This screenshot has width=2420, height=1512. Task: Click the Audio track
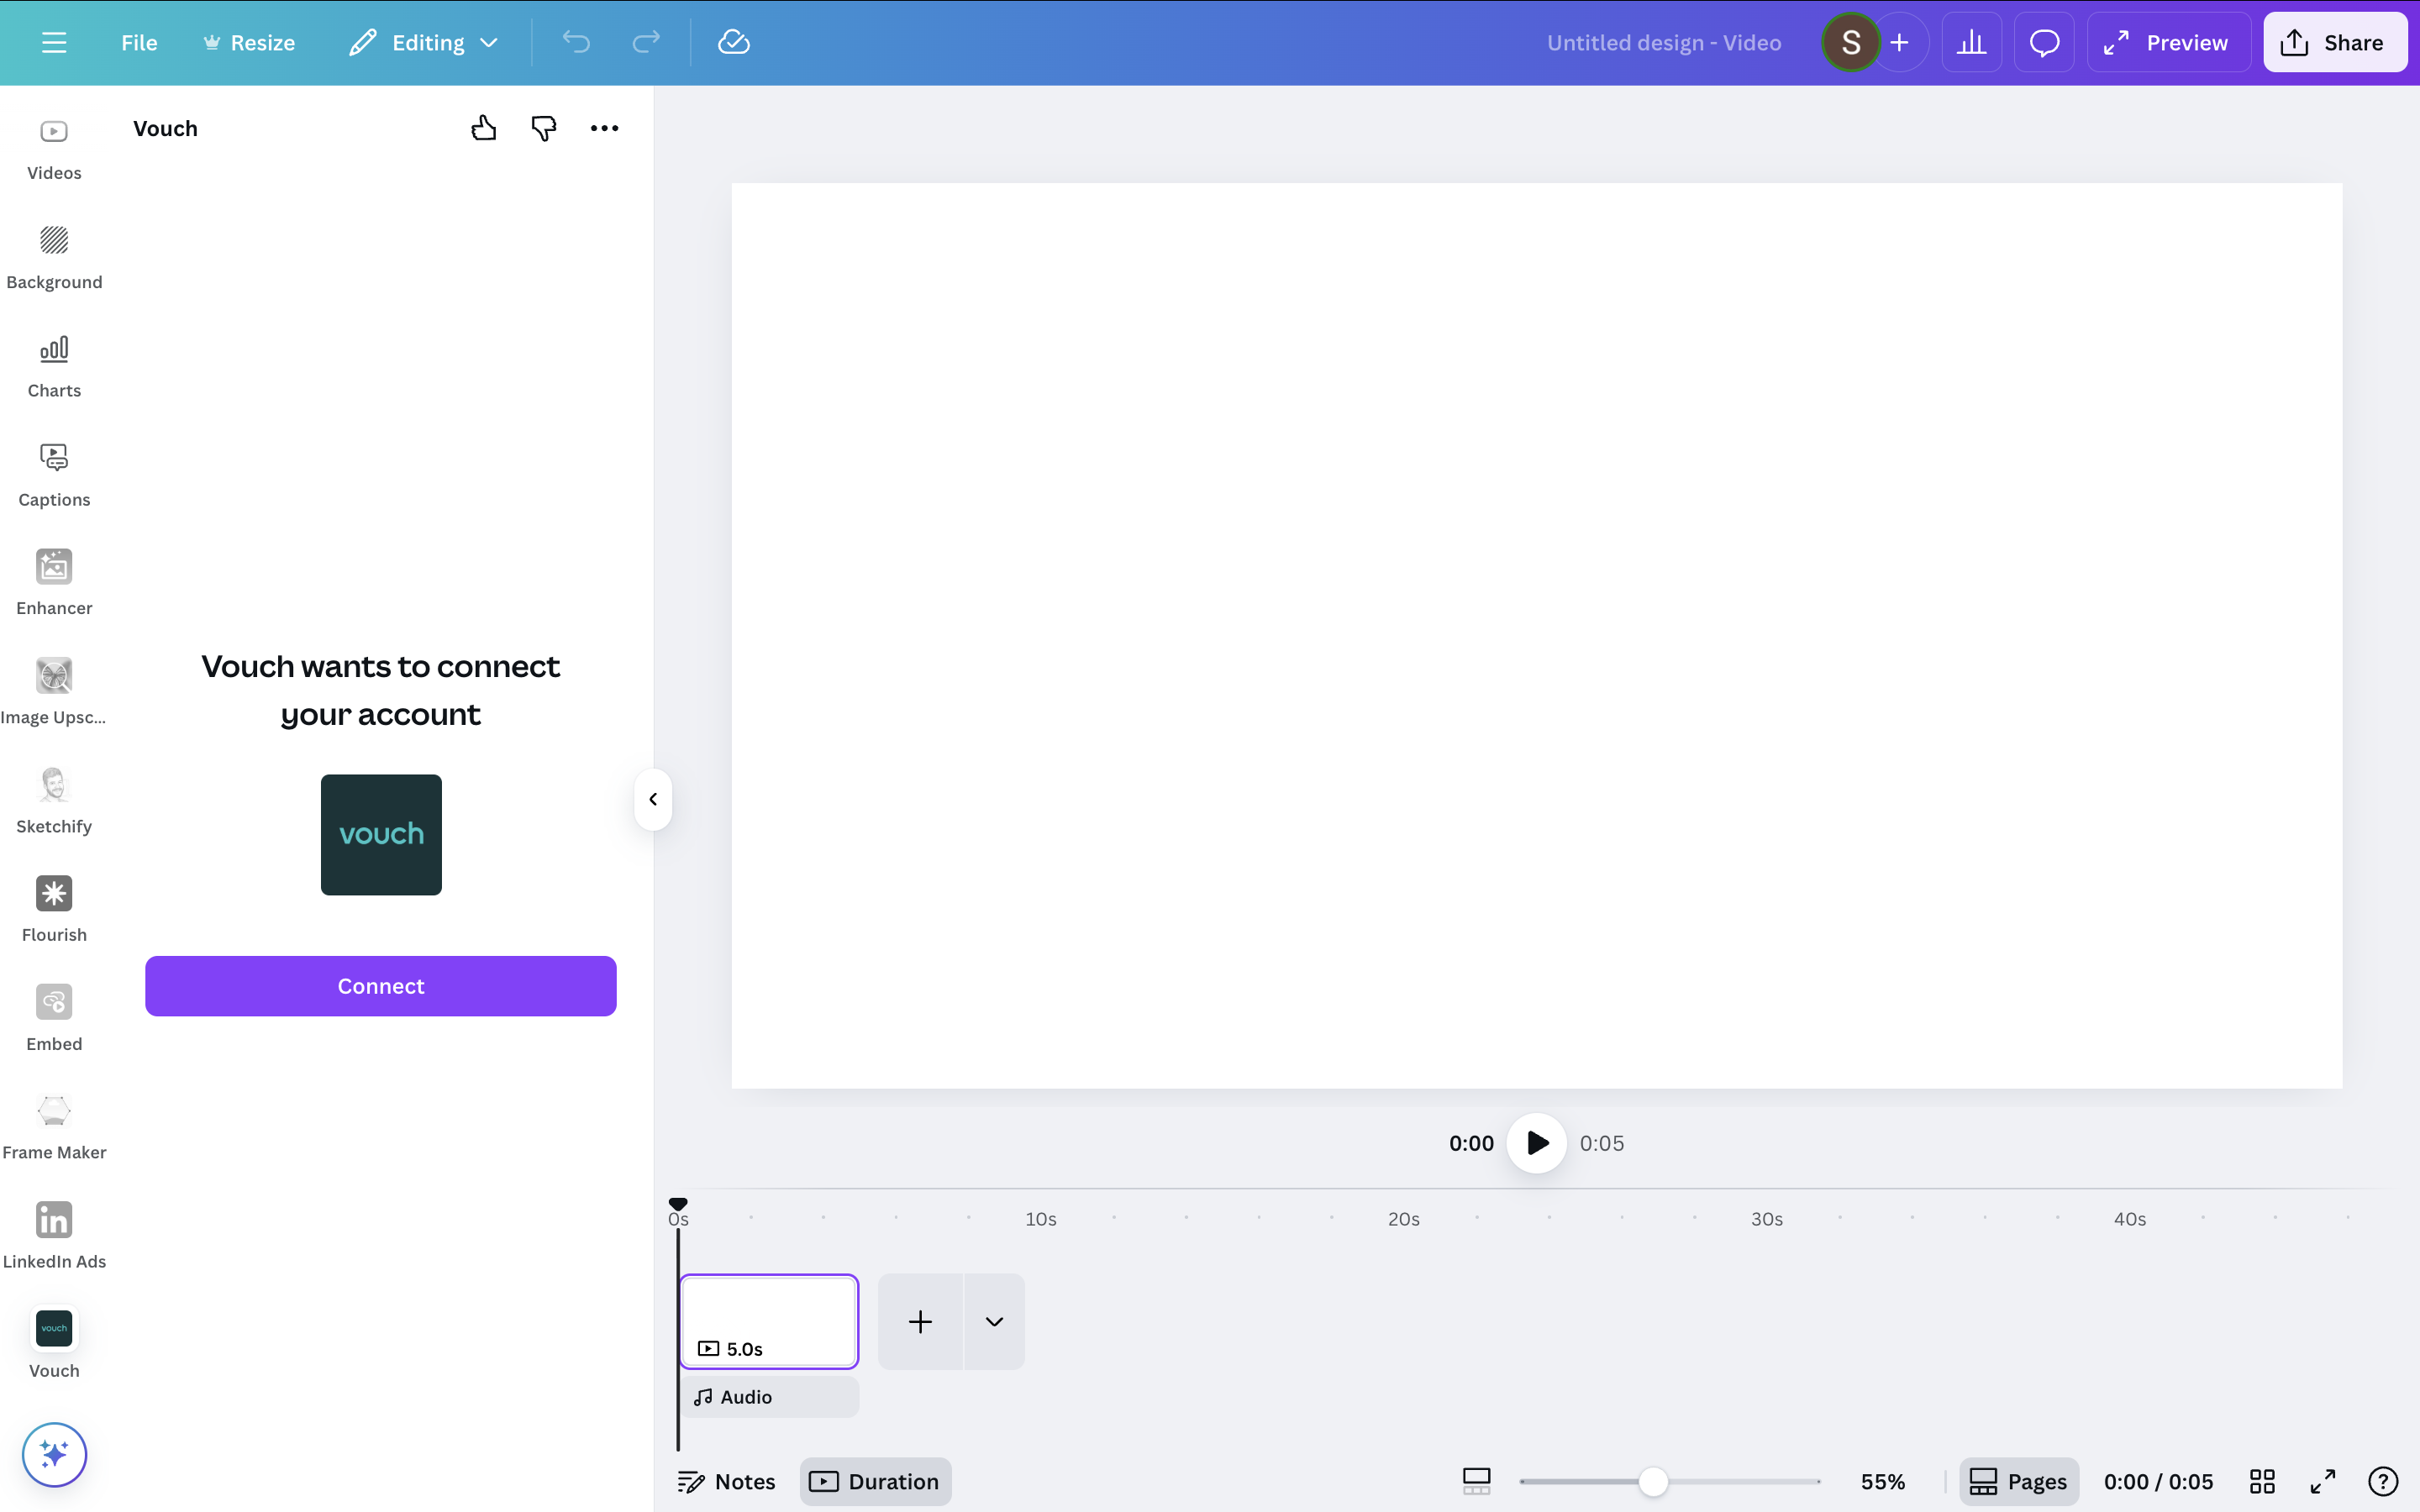pyautogui.click(x=769, y=1397)
